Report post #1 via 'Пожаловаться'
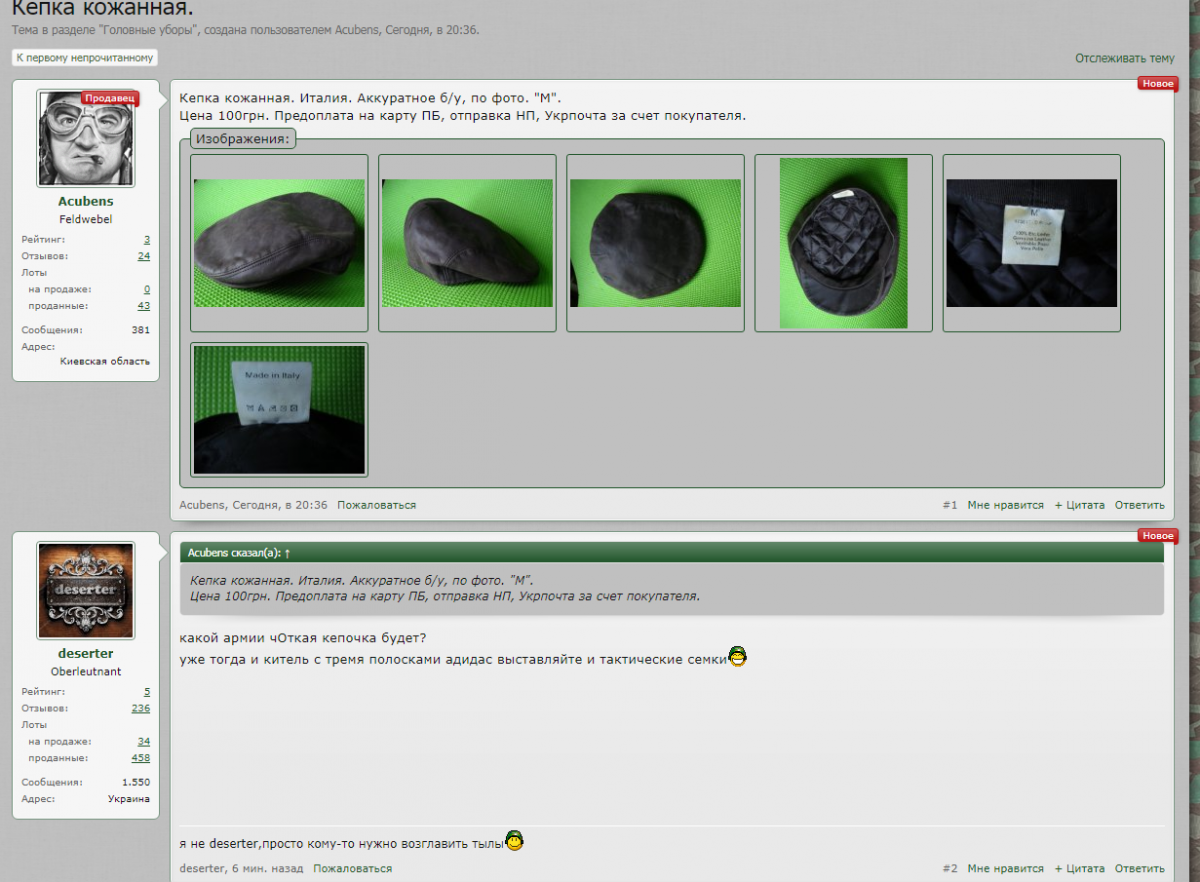 [376, 505]
